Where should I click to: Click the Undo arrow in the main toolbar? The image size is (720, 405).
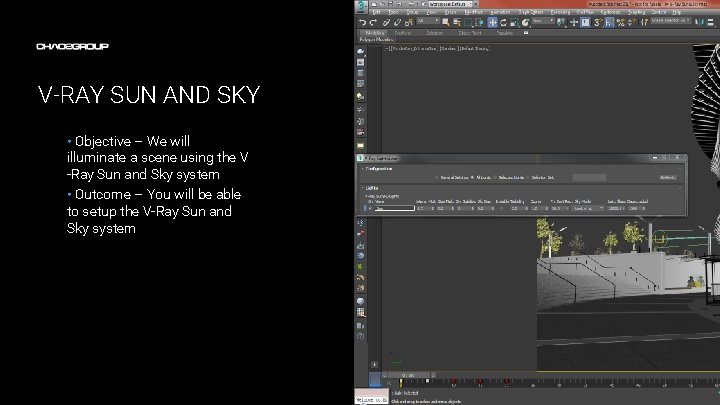363,22
